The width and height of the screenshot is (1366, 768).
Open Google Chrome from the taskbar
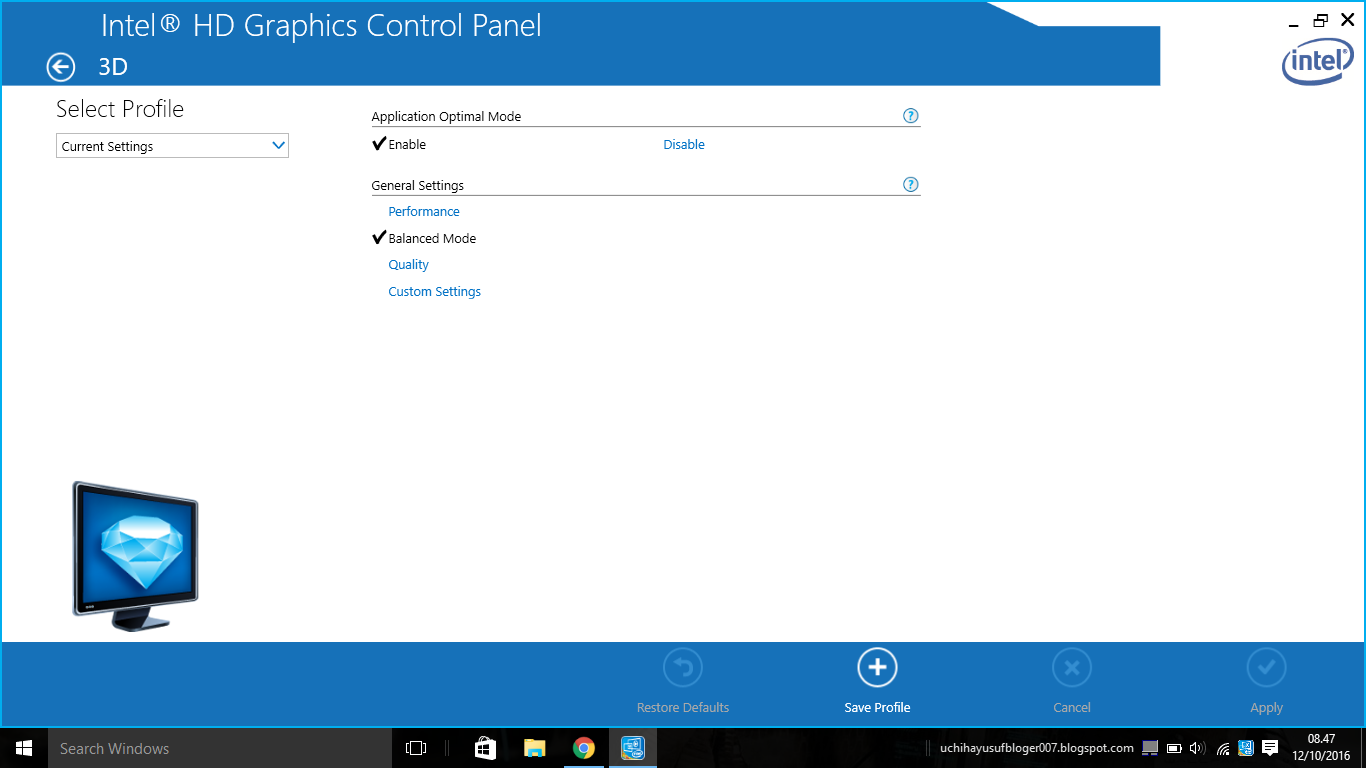pos(584,748)
